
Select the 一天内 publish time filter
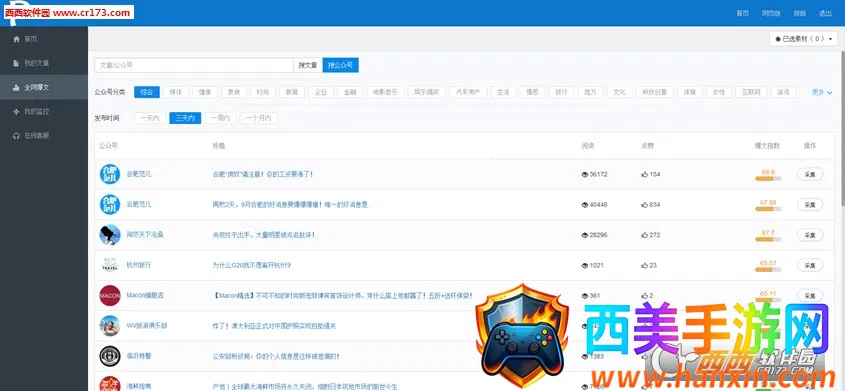point(150,118)
